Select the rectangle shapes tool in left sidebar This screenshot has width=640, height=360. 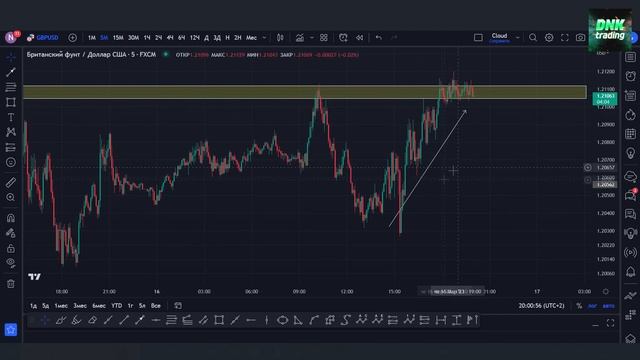point(11,102)
